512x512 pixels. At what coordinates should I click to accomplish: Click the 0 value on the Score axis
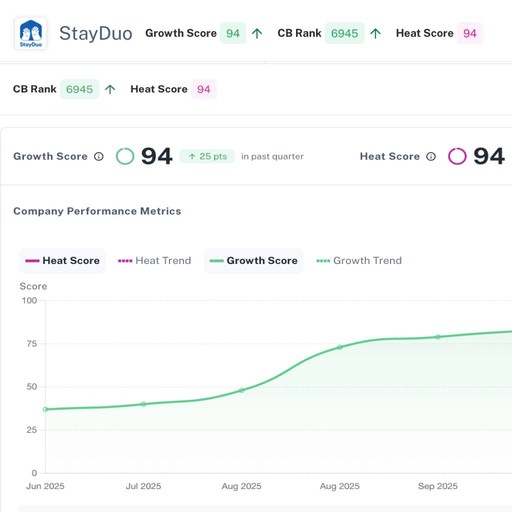[x=34, y=473]
